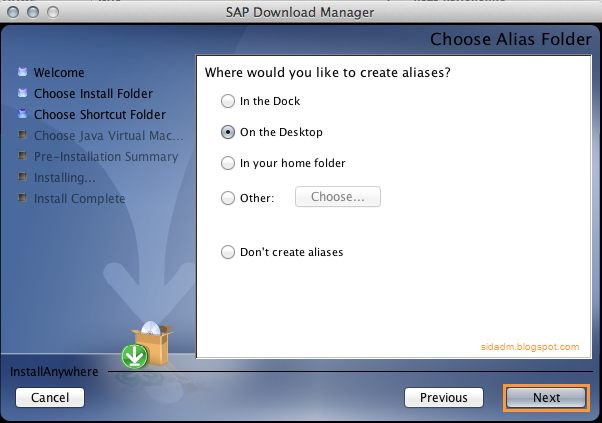
Task: Go back with the Previous button
Action: coord(444,398)
